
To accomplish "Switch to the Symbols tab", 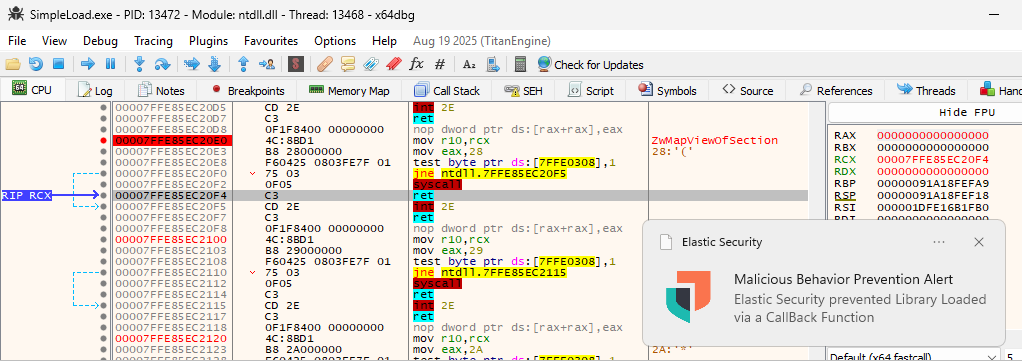I will coord(668,91).
